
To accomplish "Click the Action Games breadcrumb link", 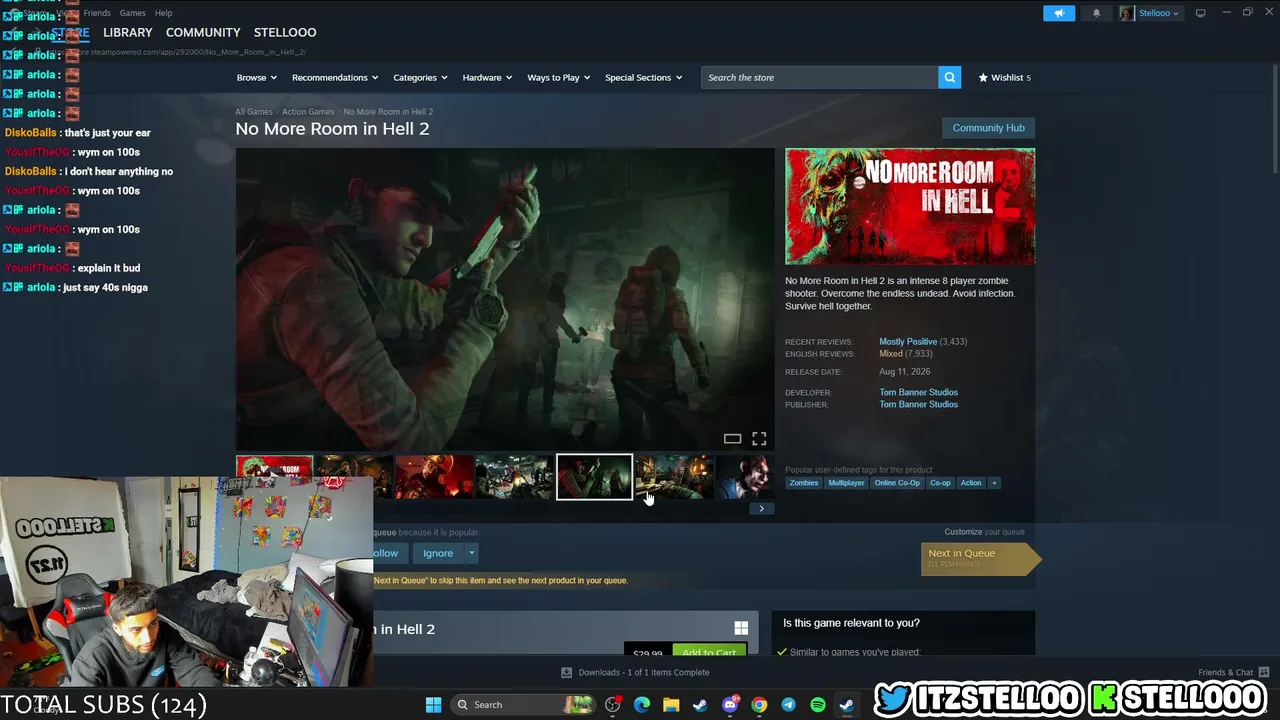I will click(308, 112).
